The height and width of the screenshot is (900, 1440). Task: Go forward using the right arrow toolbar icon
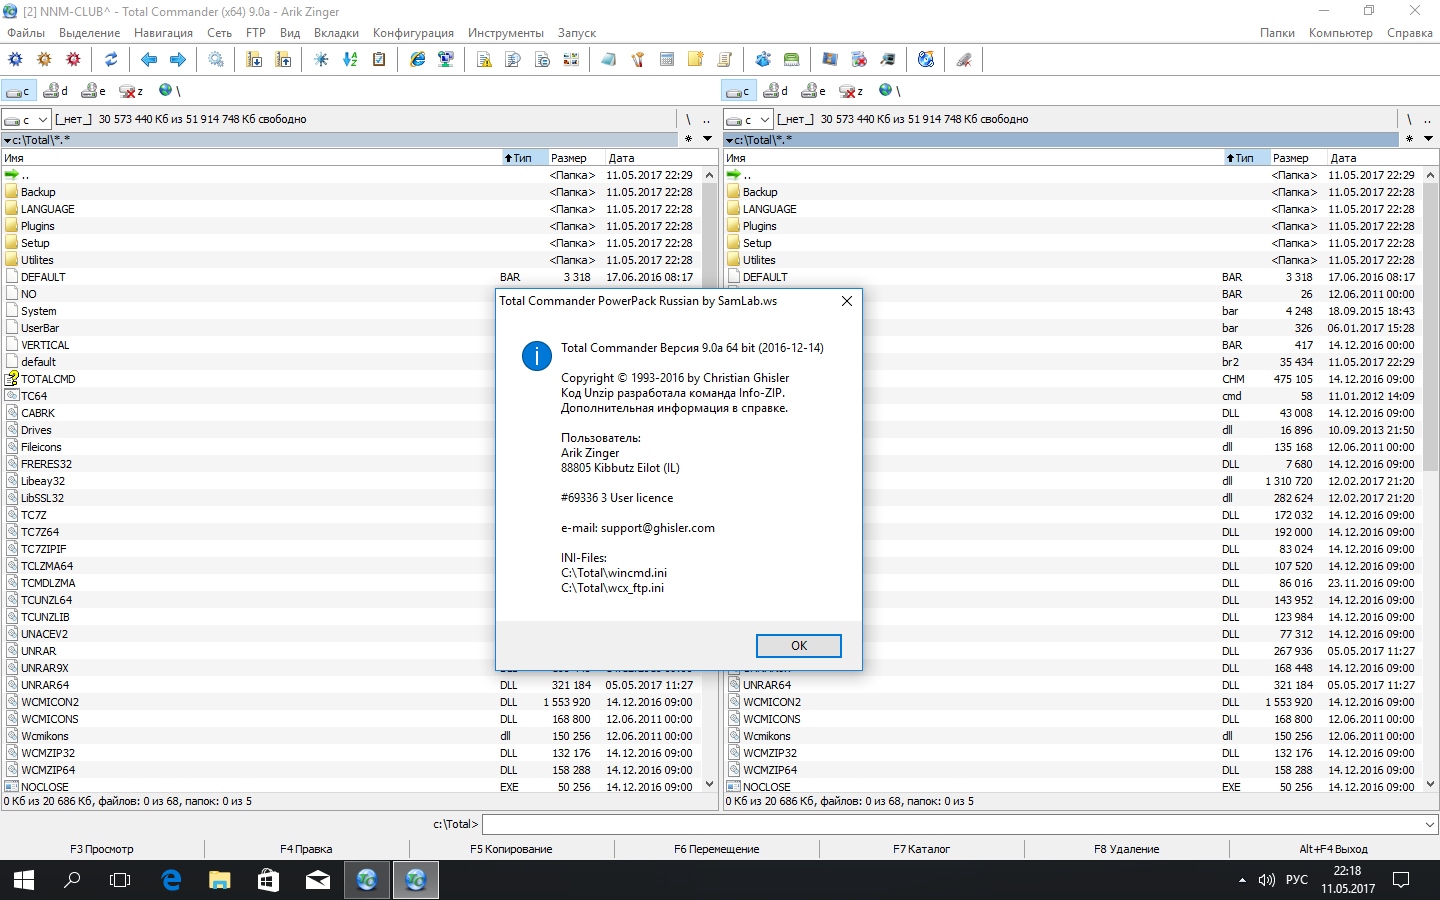(x=178, y=60)
